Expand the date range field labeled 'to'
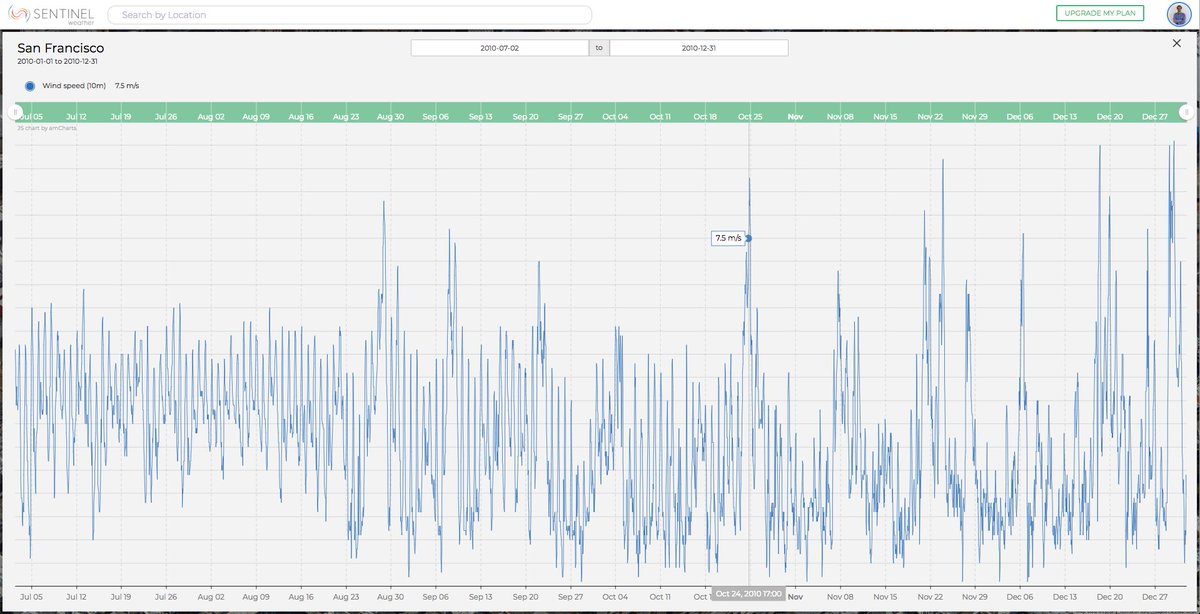1200x614 pixels. (x=598, y=46)
